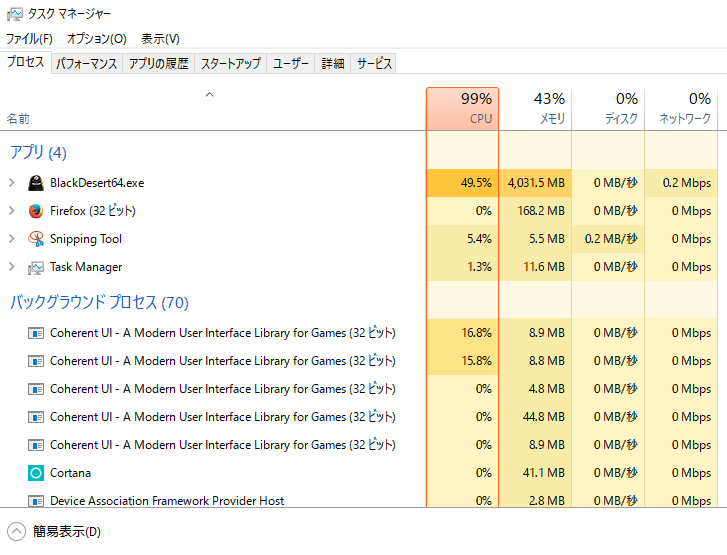Open the ファイル(F) menu
This screenshot has width=727, height=555.
[29, 38]
